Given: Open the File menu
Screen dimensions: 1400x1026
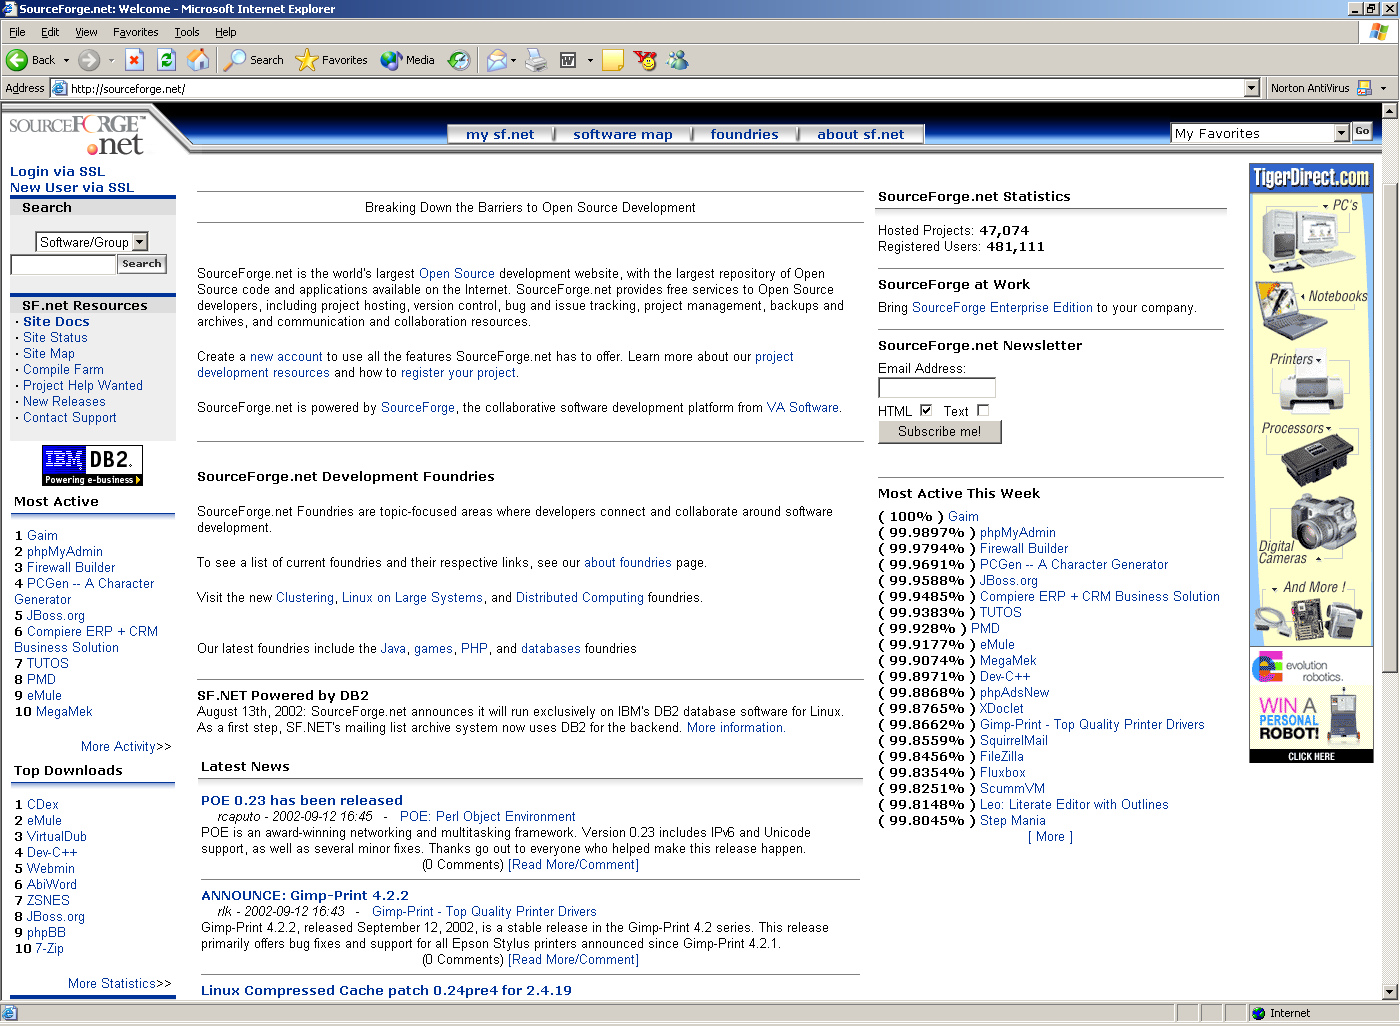Looking at the screenshot, I should tap(17, 32).
